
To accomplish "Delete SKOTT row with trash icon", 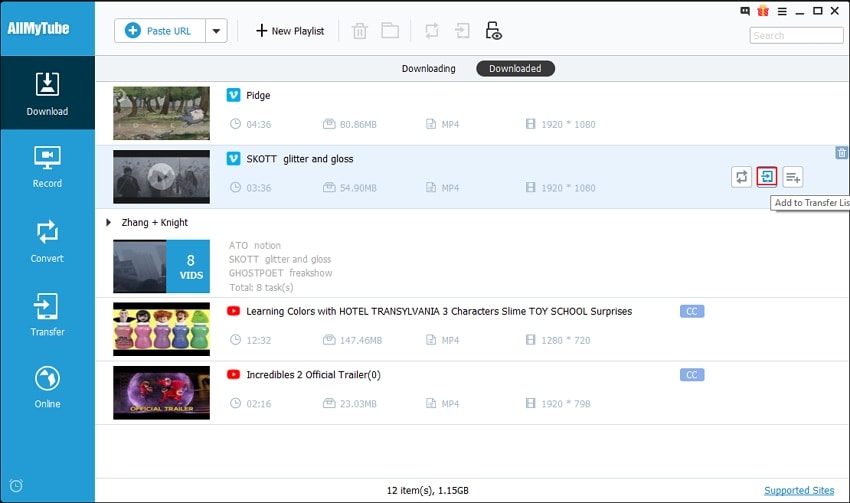I will [841, 153].
